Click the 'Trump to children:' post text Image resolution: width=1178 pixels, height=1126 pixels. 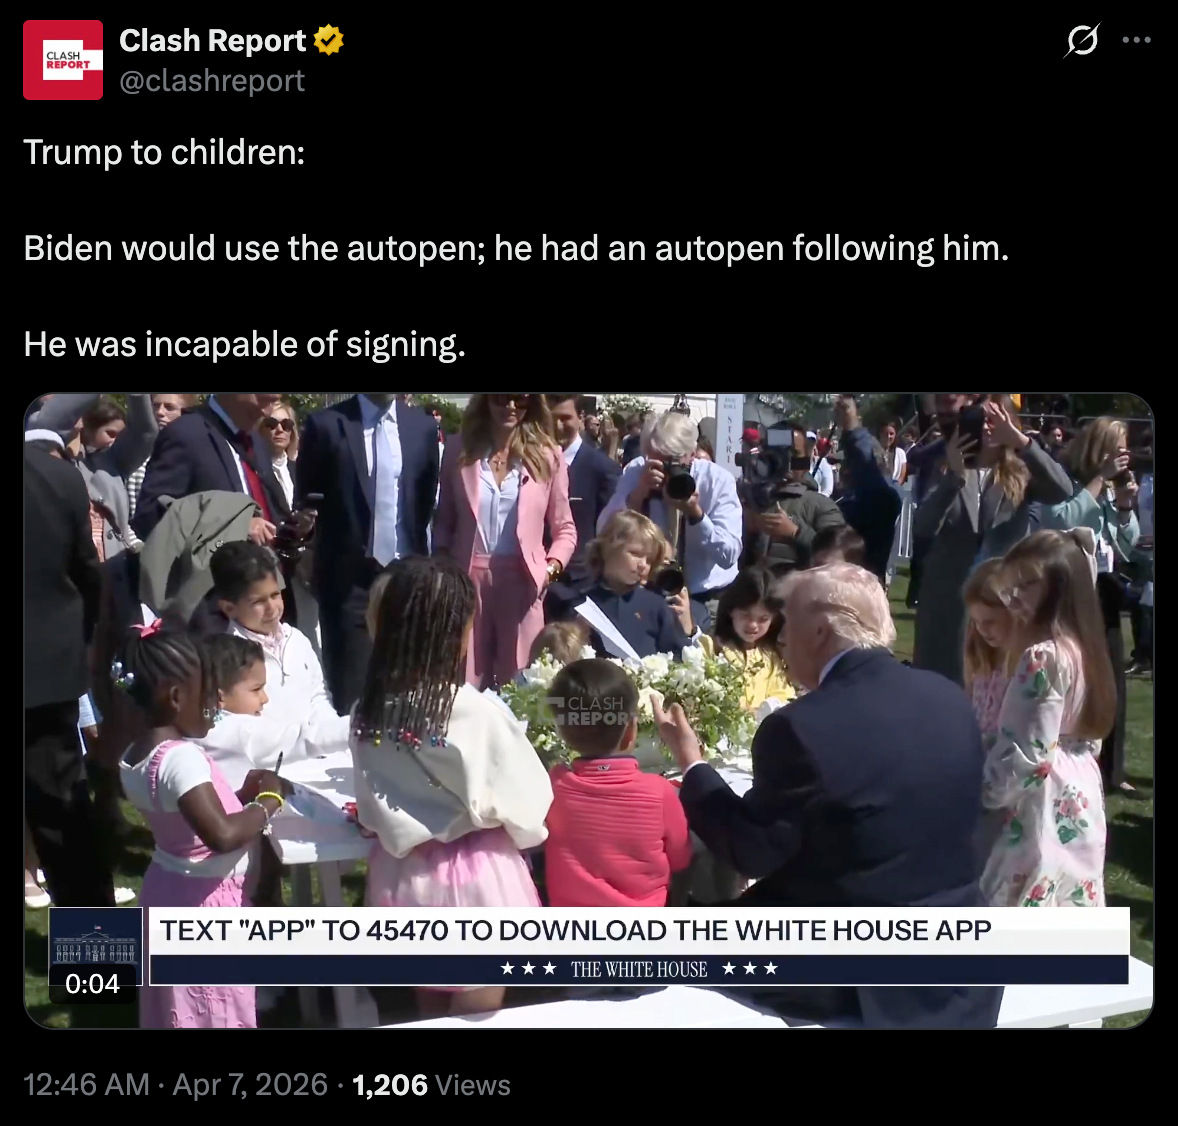point(164,152)
